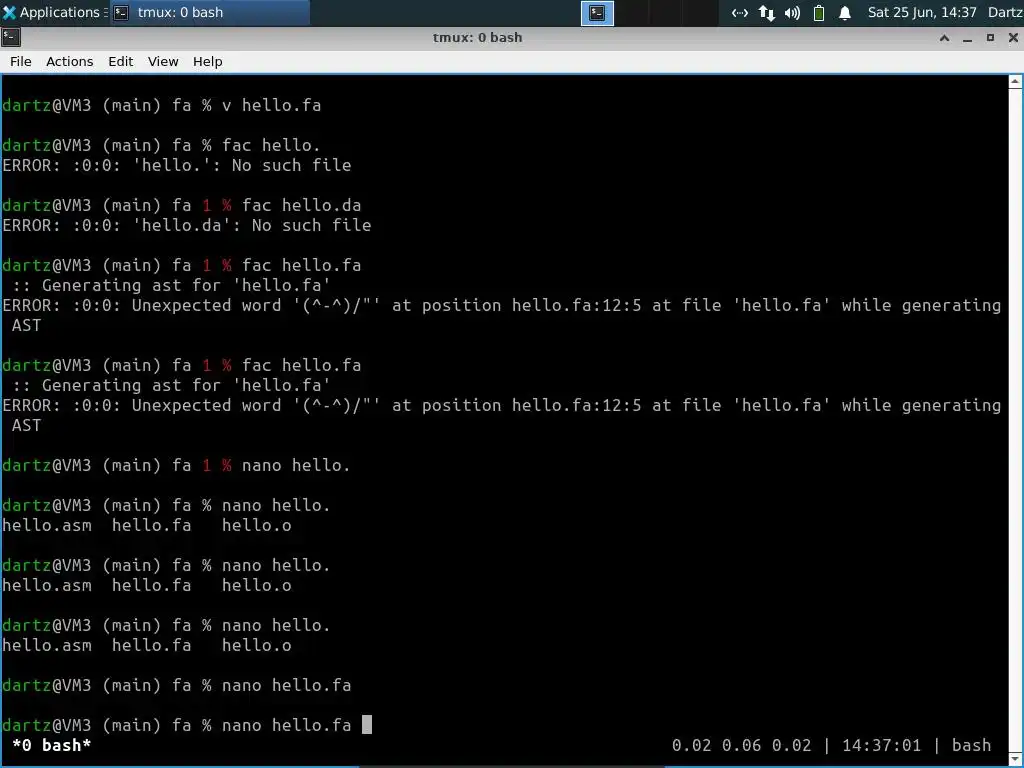Click the '*0 bash*' tmux window label
Screen dimensions: 1024x768
tap(52, 745)
